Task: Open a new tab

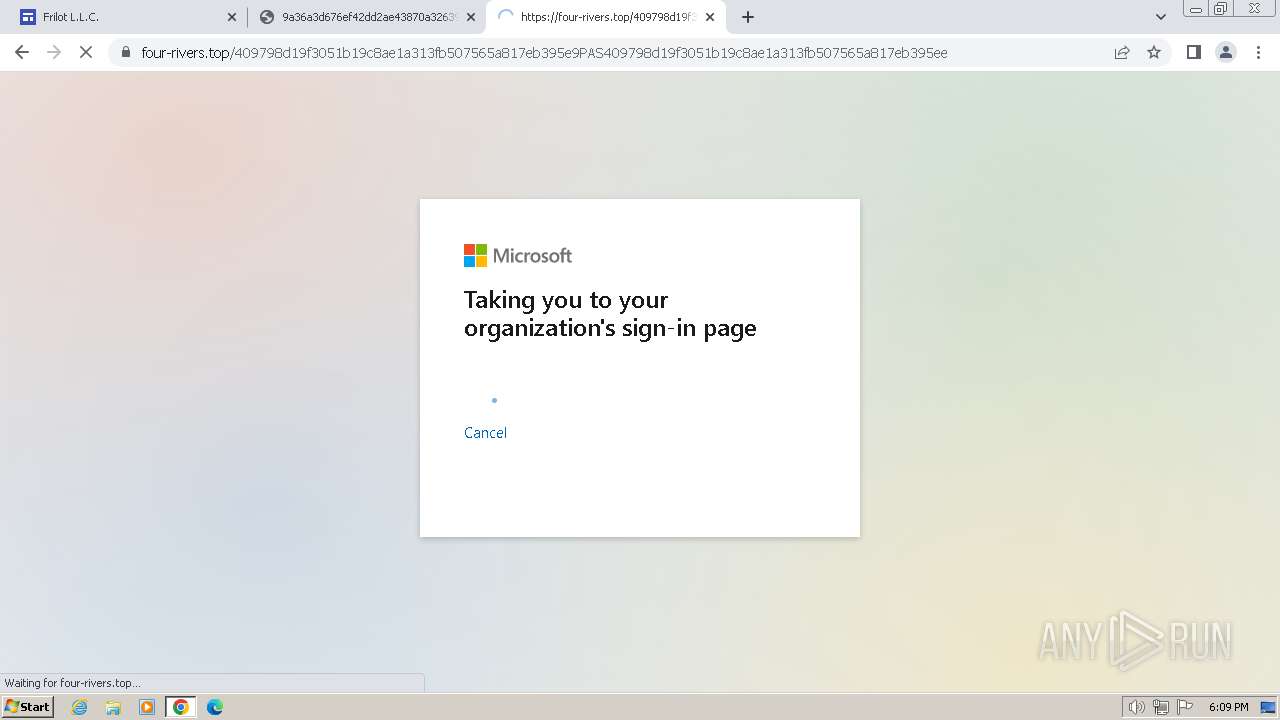Action: 748,17
